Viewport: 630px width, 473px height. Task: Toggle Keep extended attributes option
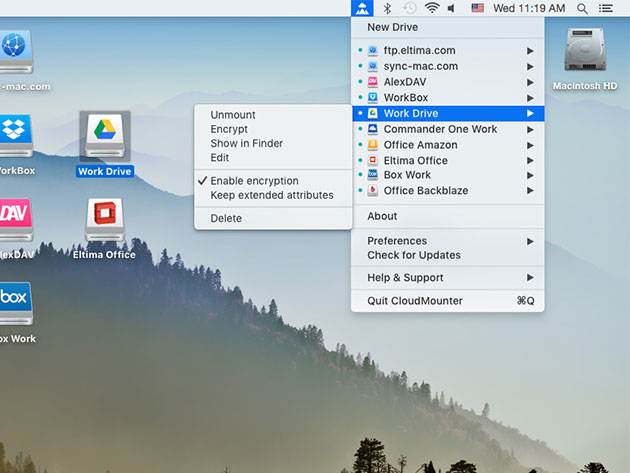273,195
